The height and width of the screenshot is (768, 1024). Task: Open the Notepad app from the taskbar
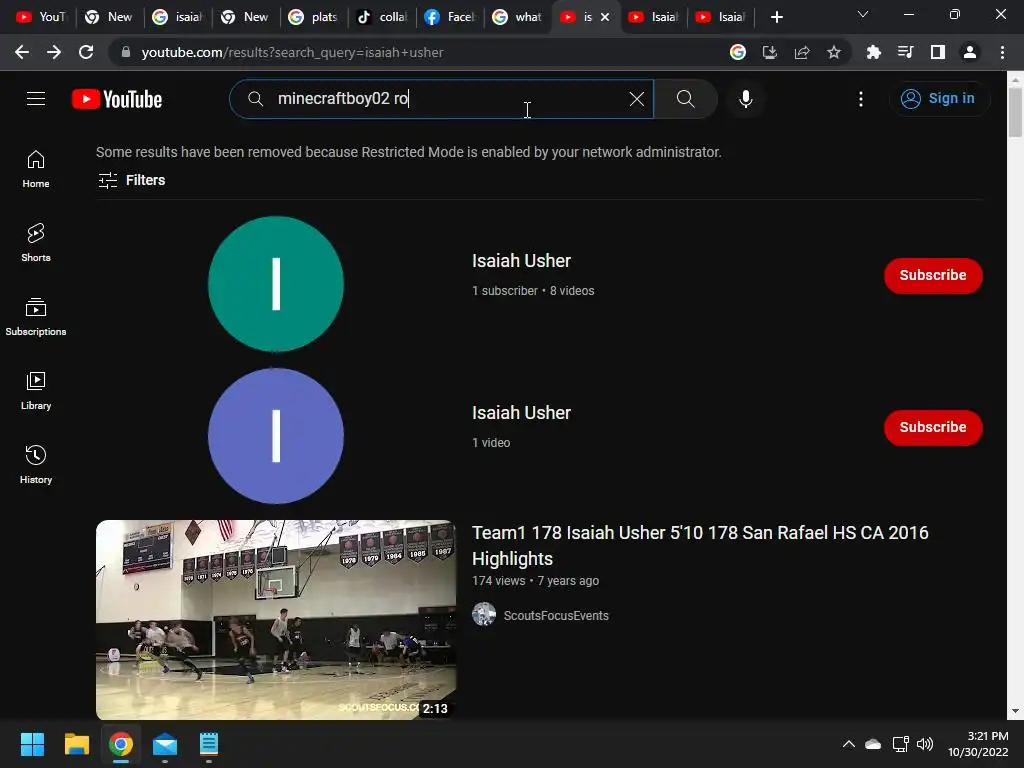tap(209, 744)
